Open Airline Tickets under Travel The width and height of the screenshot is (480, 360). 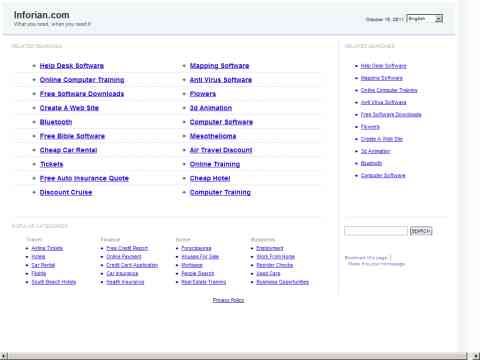pyautogui.click(x=47, y=248)
